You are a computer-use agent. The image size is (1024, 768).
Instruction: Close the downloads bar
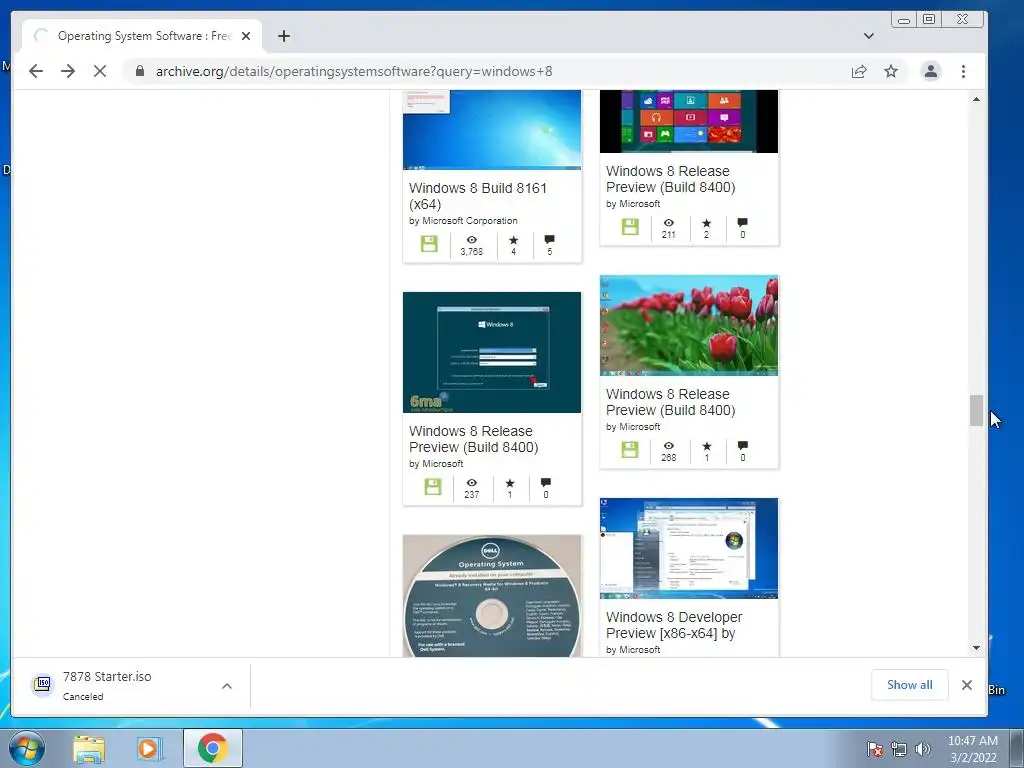(967, 684)
